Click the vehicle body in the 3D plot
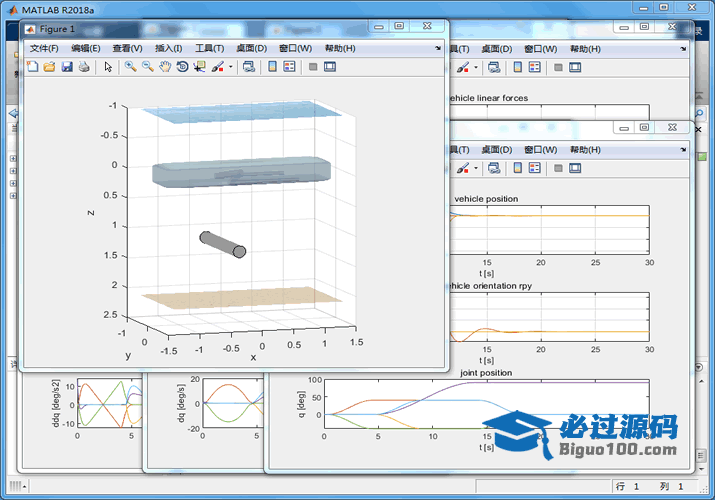The height and width of the screenshot is (500, 715). [242, 172]
